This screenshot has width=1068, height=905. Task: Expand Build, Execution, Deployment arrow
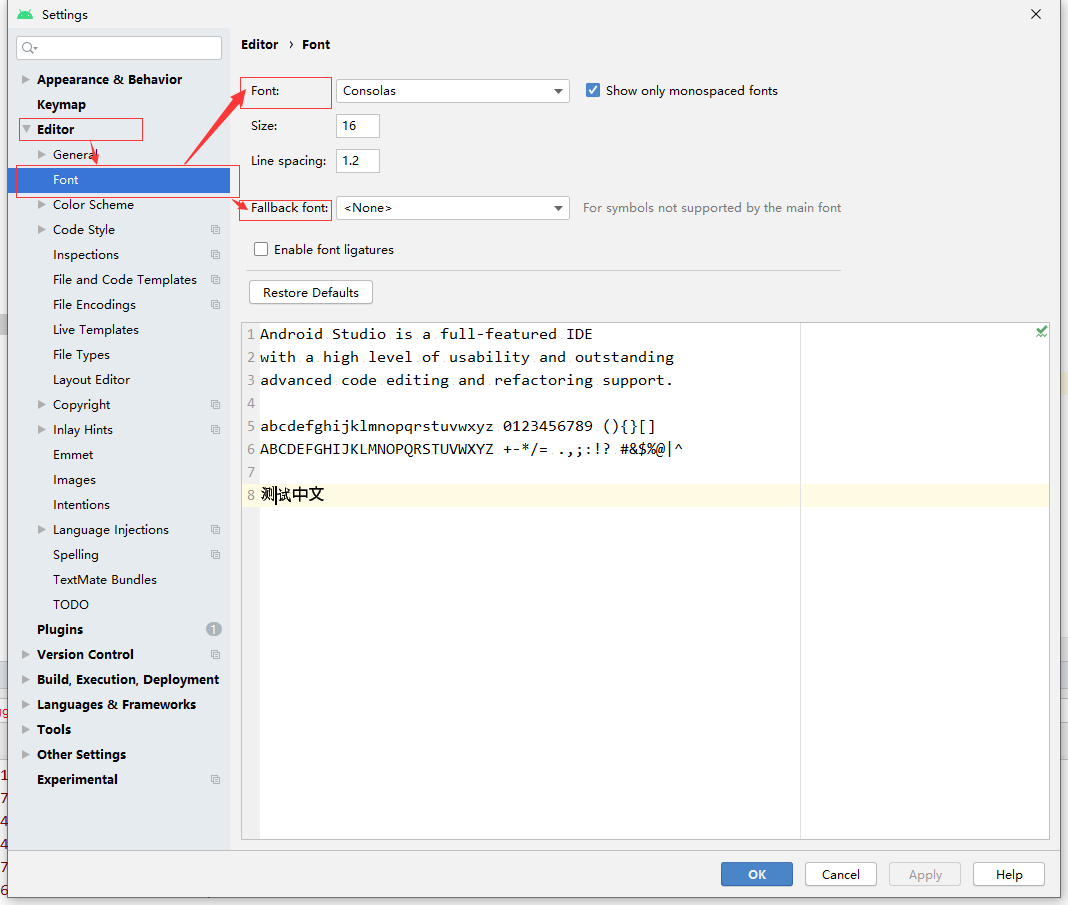(25, 680)
